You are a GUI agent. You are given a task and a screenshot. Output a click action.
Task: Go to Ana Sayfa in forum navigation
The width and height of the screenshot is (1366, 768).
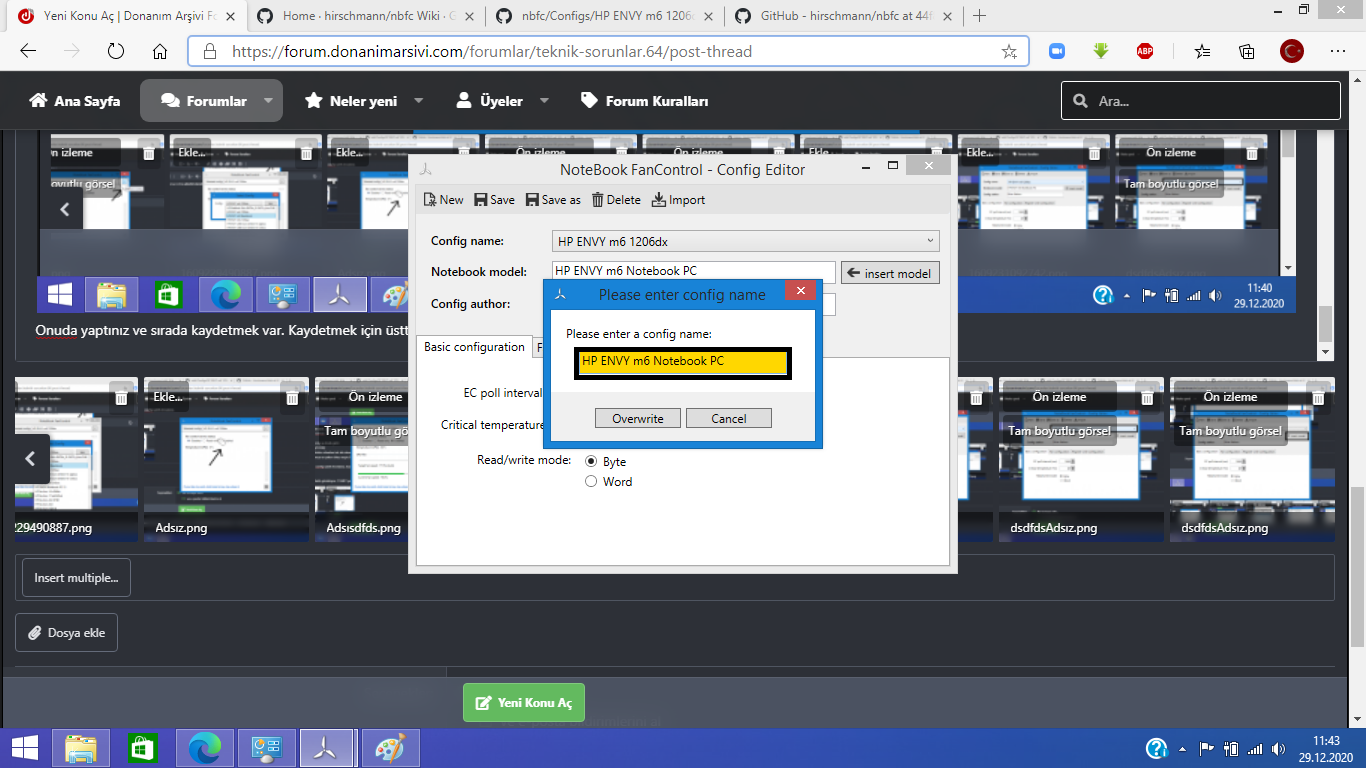tap(75, 101)
